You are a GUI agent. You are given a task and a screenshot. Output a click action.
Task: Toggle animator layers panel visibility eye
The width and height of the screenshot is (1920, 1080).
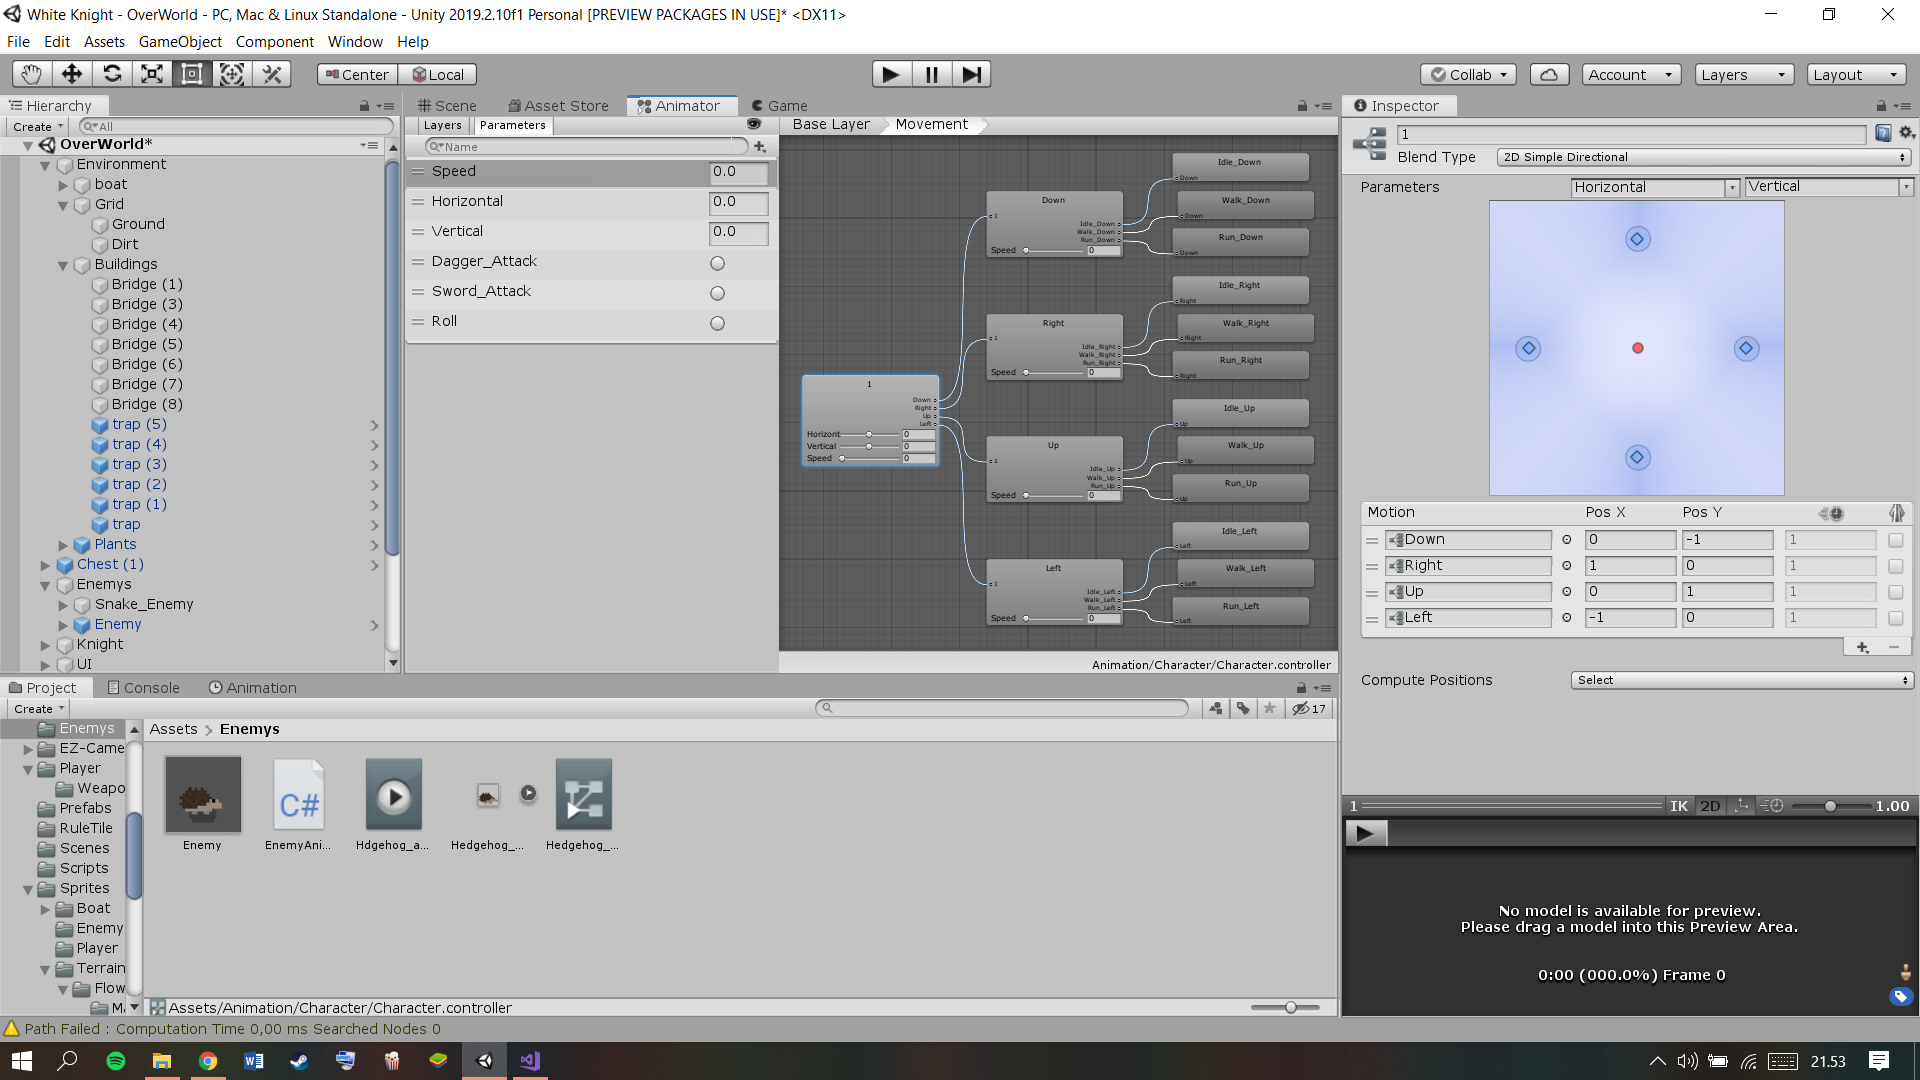[754, 124]
